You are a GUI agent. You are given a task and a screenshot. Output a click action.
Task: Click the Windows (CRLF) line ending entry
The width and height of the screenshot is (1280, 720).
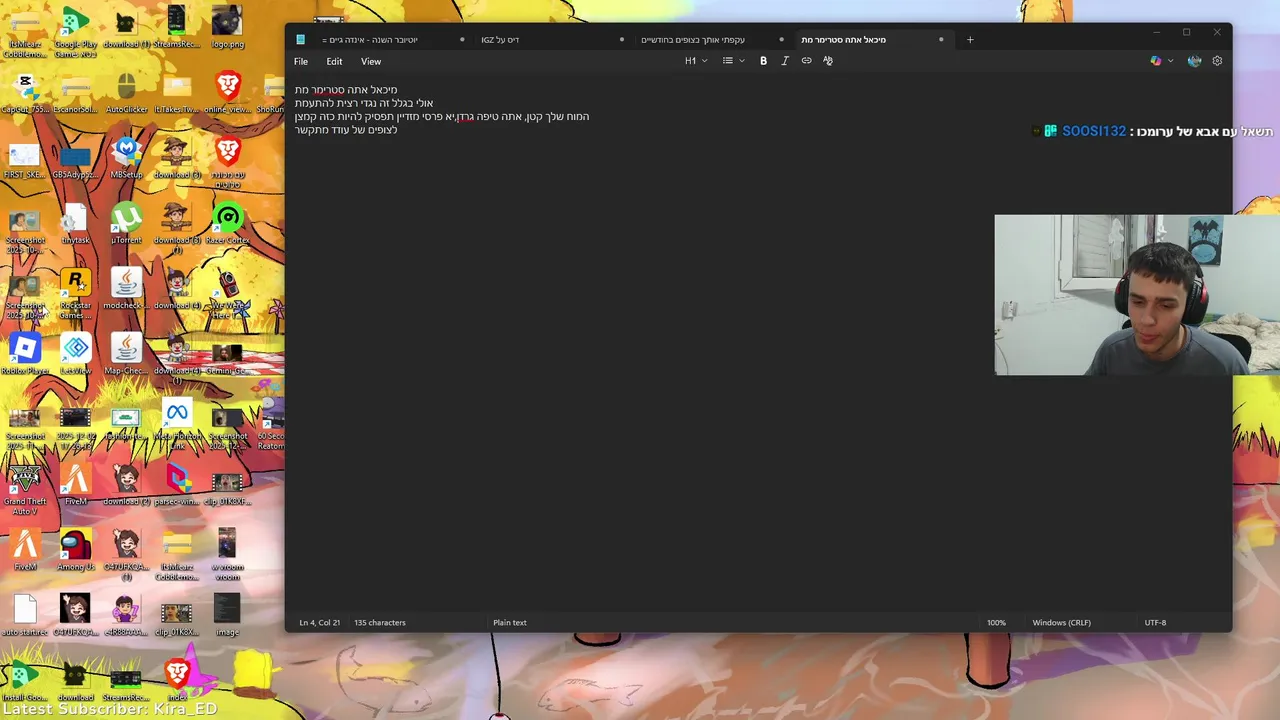pyautogui.click(x=1061, y=623)
